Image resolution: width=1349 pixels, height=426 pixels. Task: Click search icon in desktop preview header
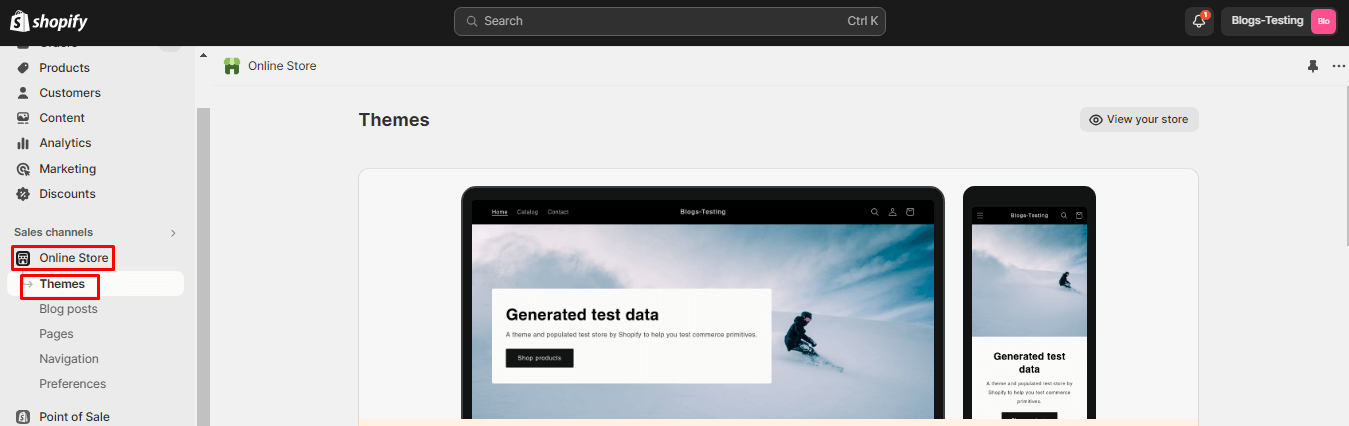tap(875, 212)
